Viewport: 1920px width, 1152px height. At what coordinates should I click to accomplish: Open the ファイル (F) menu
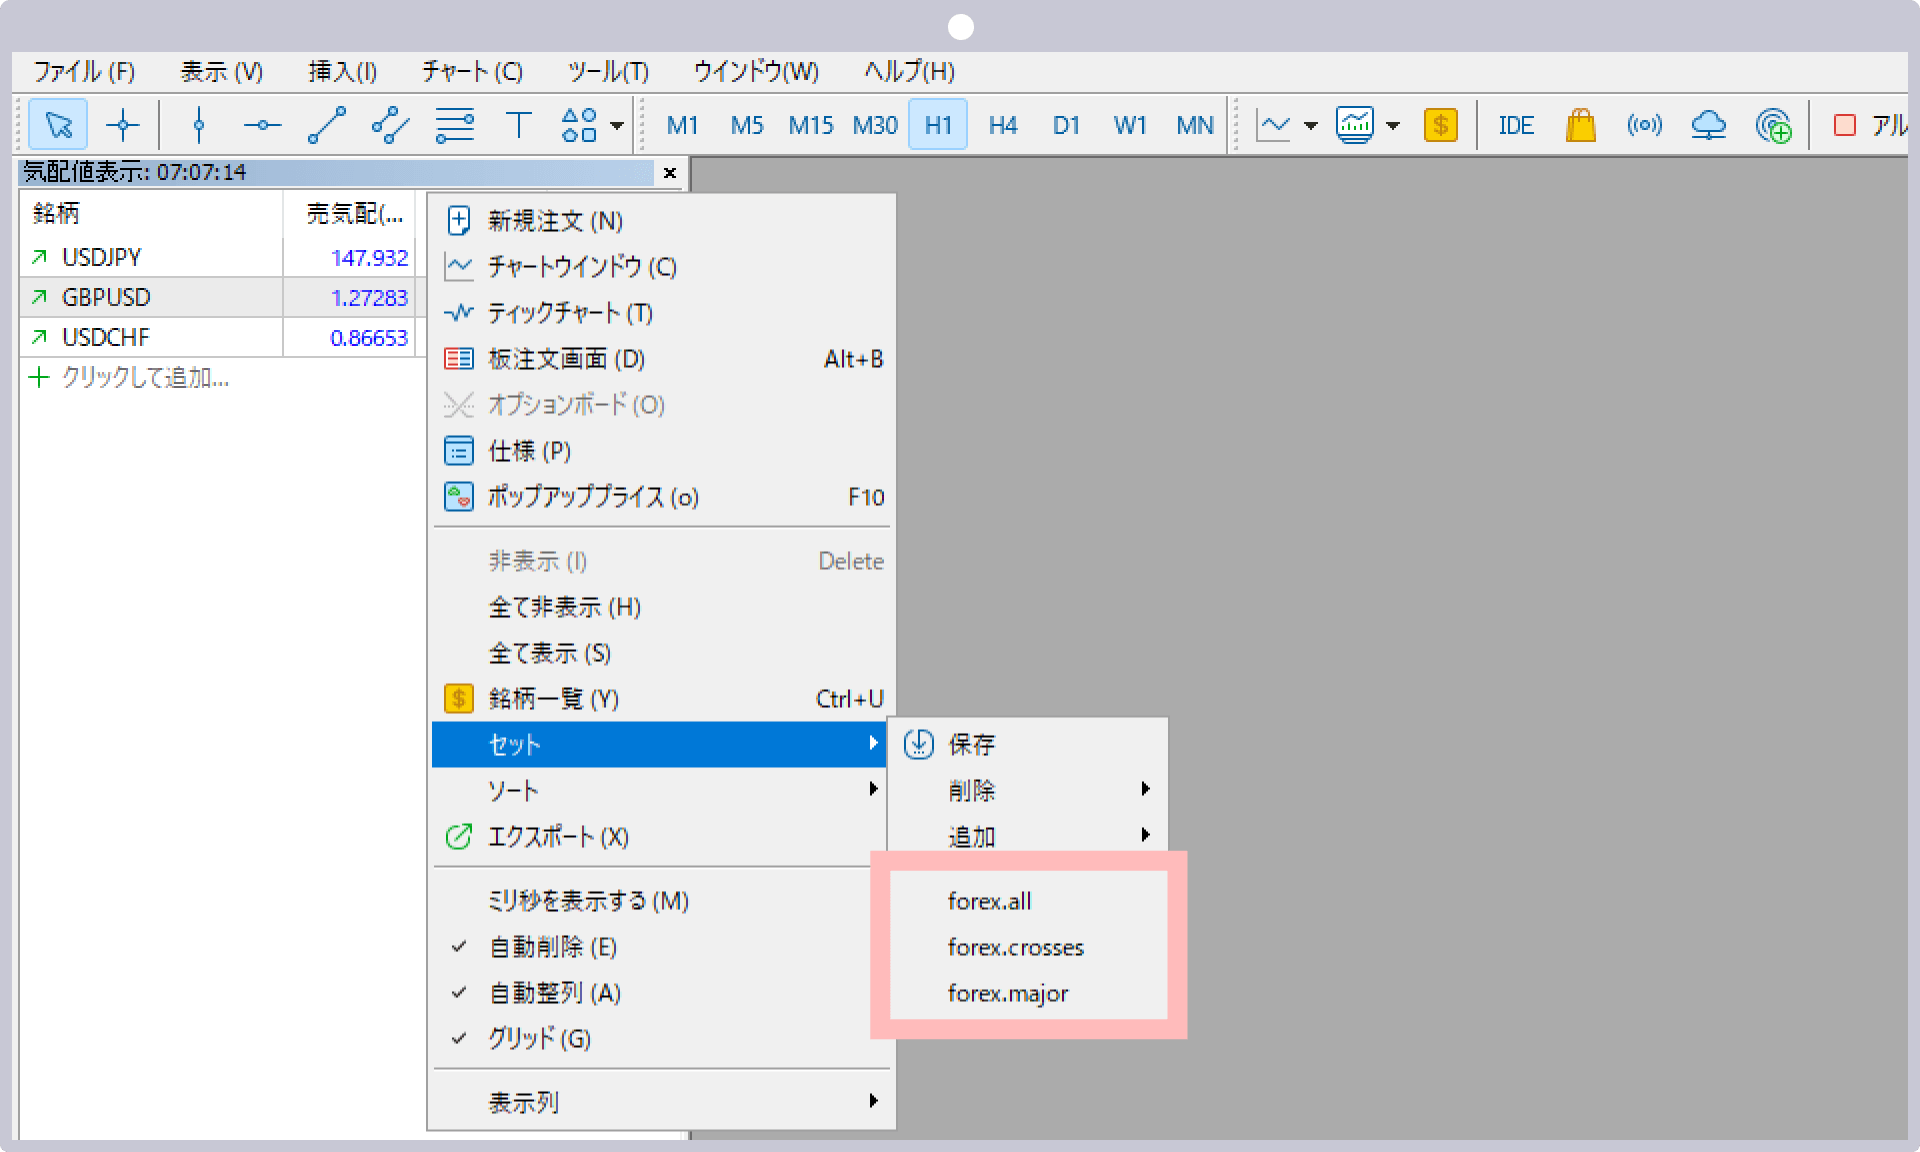pyautogui.click(x=84, y=71)
